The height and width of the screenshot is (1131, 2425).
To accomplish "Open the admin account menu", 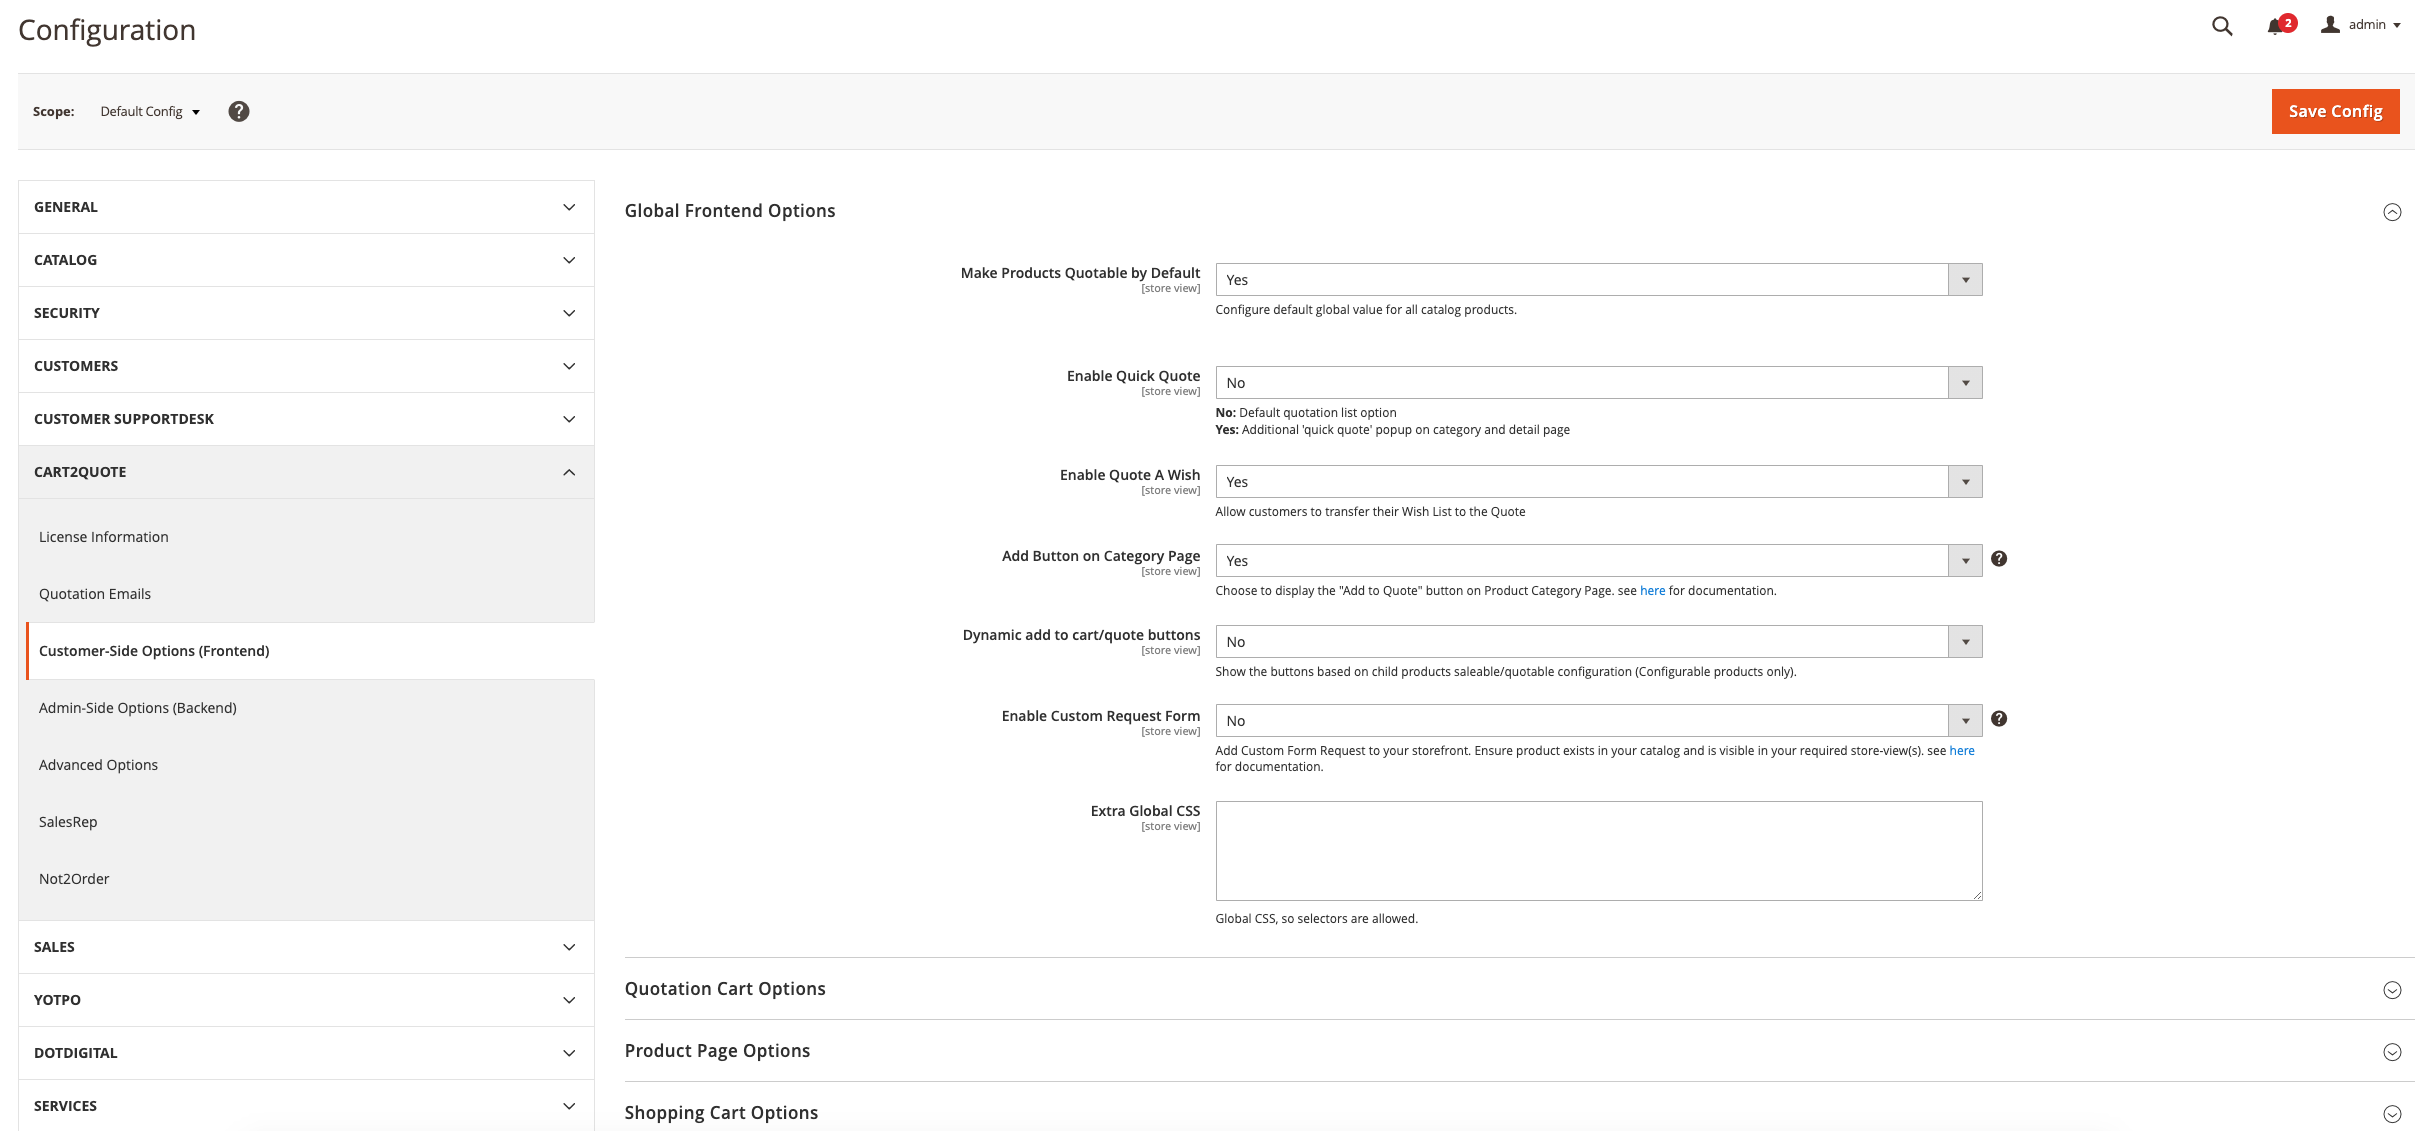I will click(2360, 24).
